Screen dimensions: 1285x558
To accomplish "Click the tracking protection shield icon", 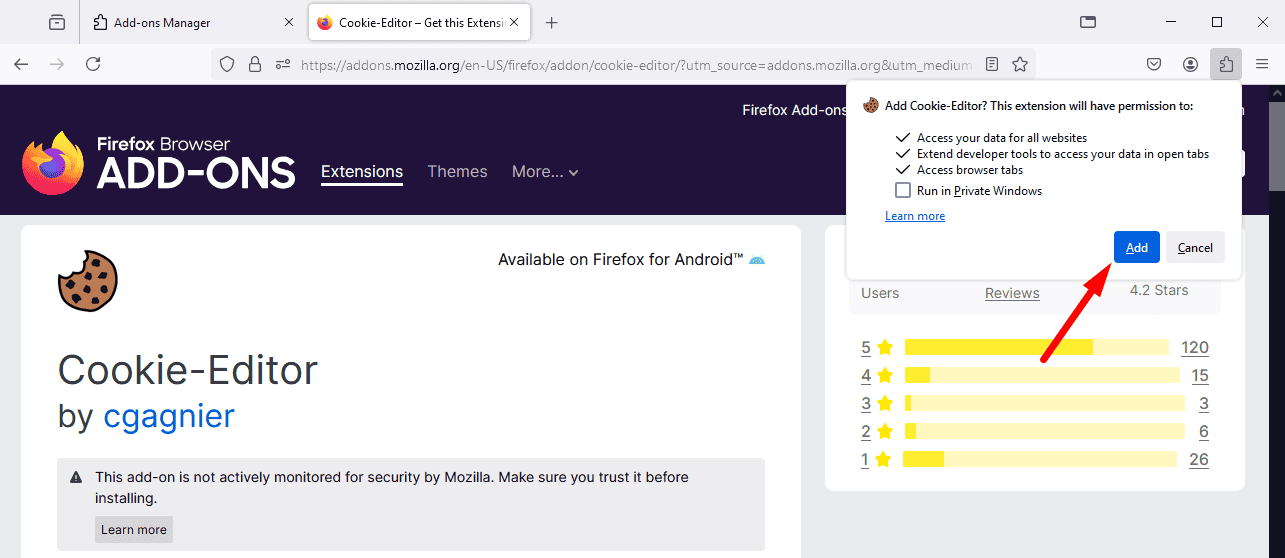I will (x=227, y=64).
